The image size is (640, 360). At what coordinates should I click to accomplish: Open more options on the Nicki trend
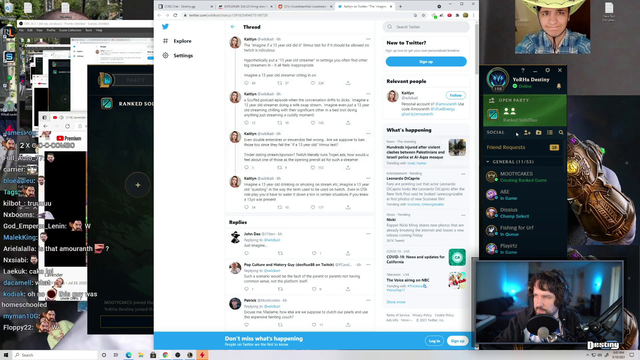pos(463,215)
